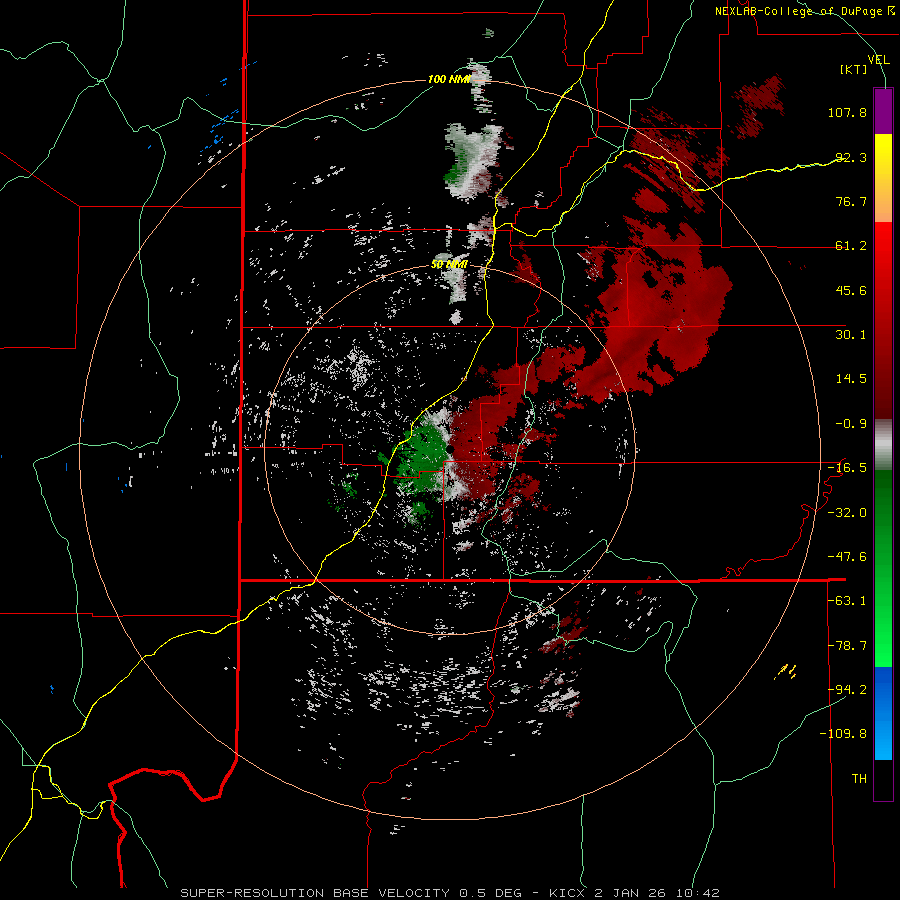Screen dimensions: 900x900
Task: Click the NEXLAB-College of DuPage label
Action: pos(805,11)
